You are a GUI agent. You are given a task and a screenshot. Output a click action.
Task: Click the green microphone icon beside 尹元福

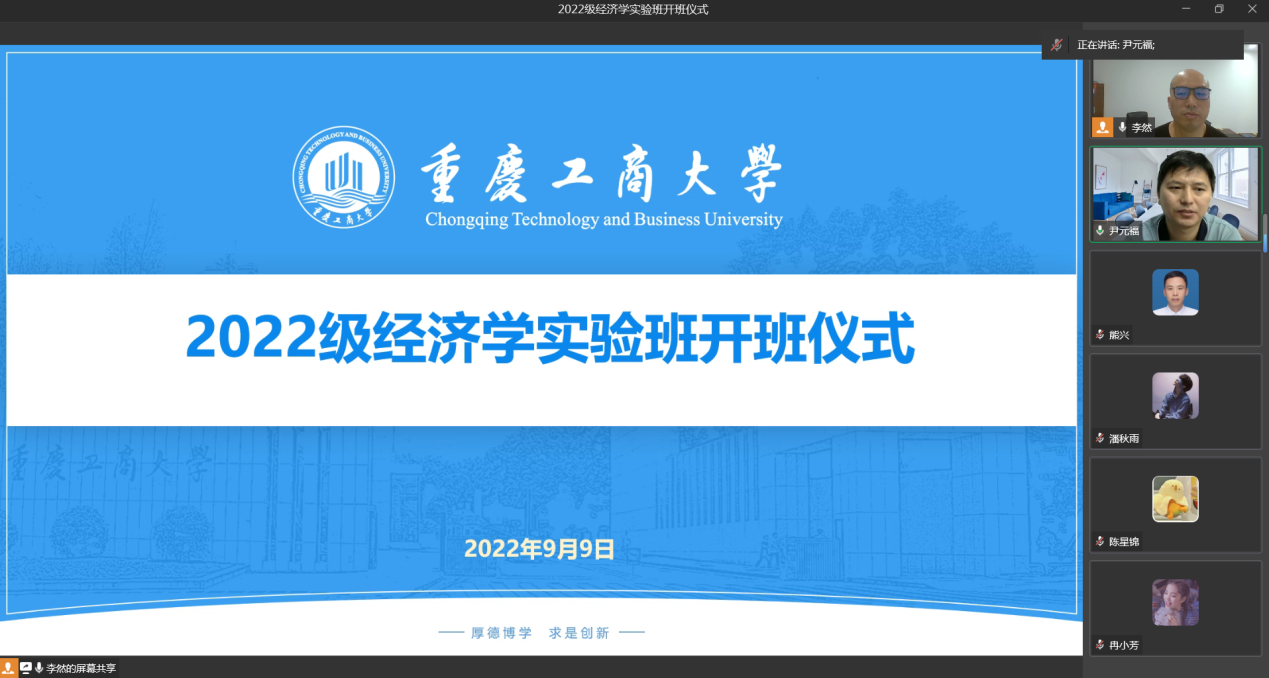click(x=1100, y=230)
